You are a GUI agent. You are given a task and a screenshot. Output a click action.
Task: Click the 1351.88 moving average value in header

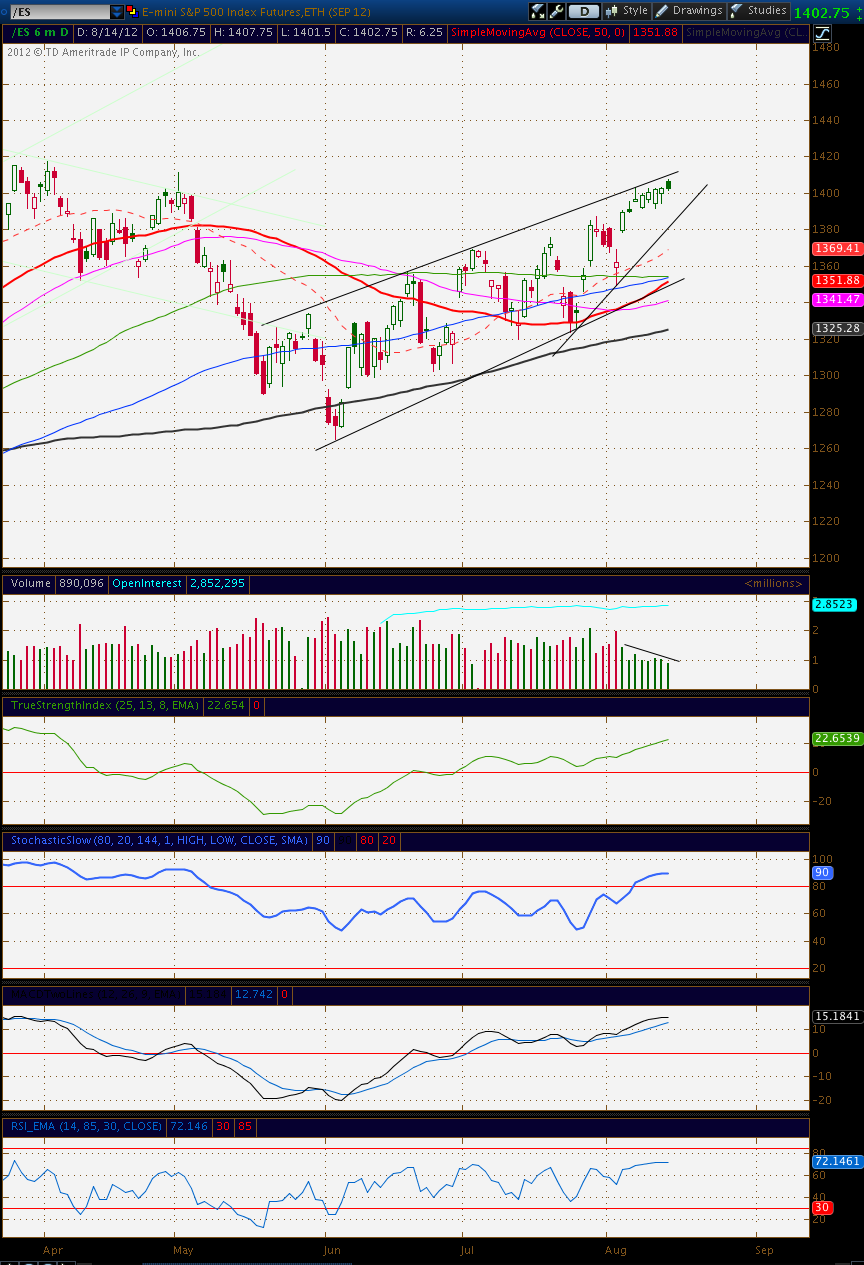pos(655,32)
